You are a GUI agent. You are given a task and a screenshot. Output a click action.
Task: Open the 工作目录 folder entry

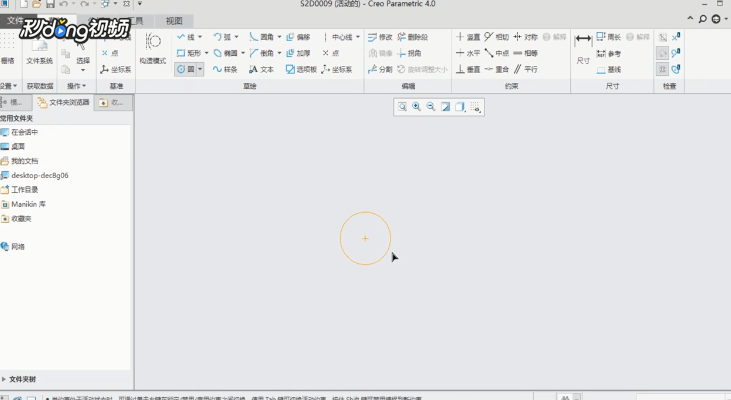click(20, 190)
